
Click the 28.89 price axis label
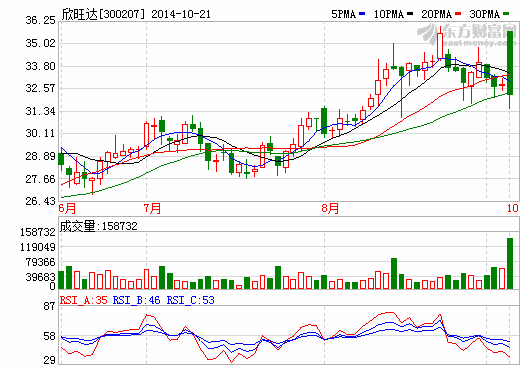pyautogui.click(x=40, y=156)
